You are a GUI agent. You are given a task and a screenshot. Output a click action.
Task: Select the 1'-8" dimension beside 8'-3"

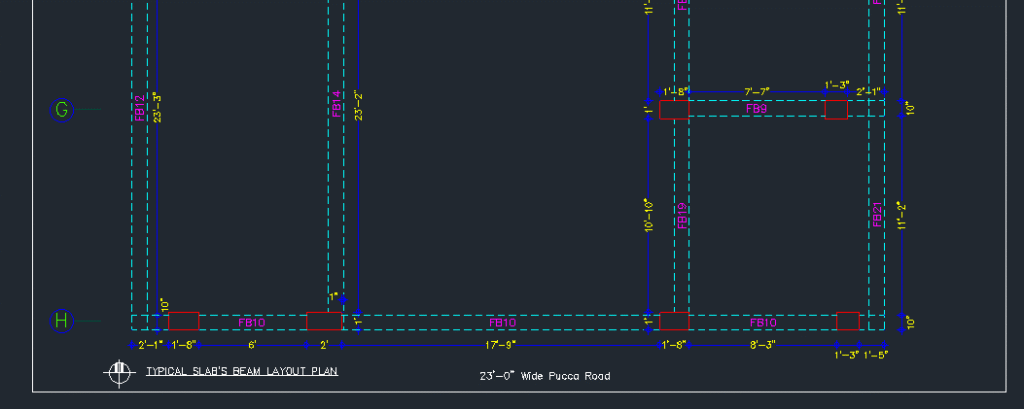click(x=673, y=344)
